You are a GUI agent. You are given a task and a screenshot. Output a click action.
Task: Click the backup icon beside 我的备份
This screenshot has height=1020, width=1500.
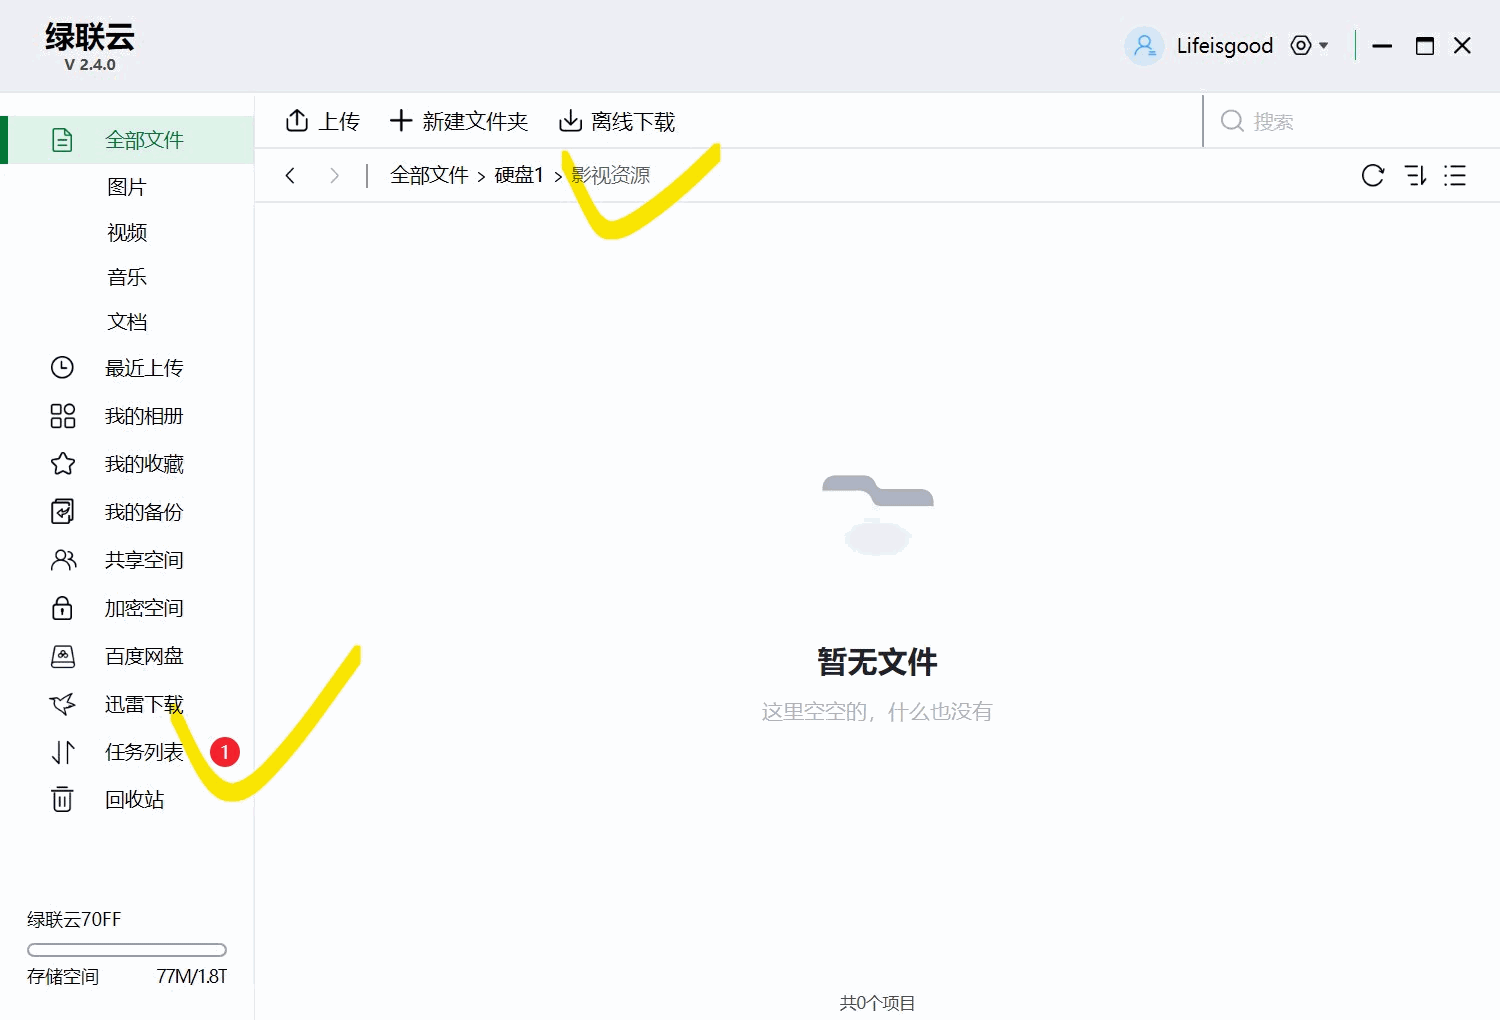[62, 512]
